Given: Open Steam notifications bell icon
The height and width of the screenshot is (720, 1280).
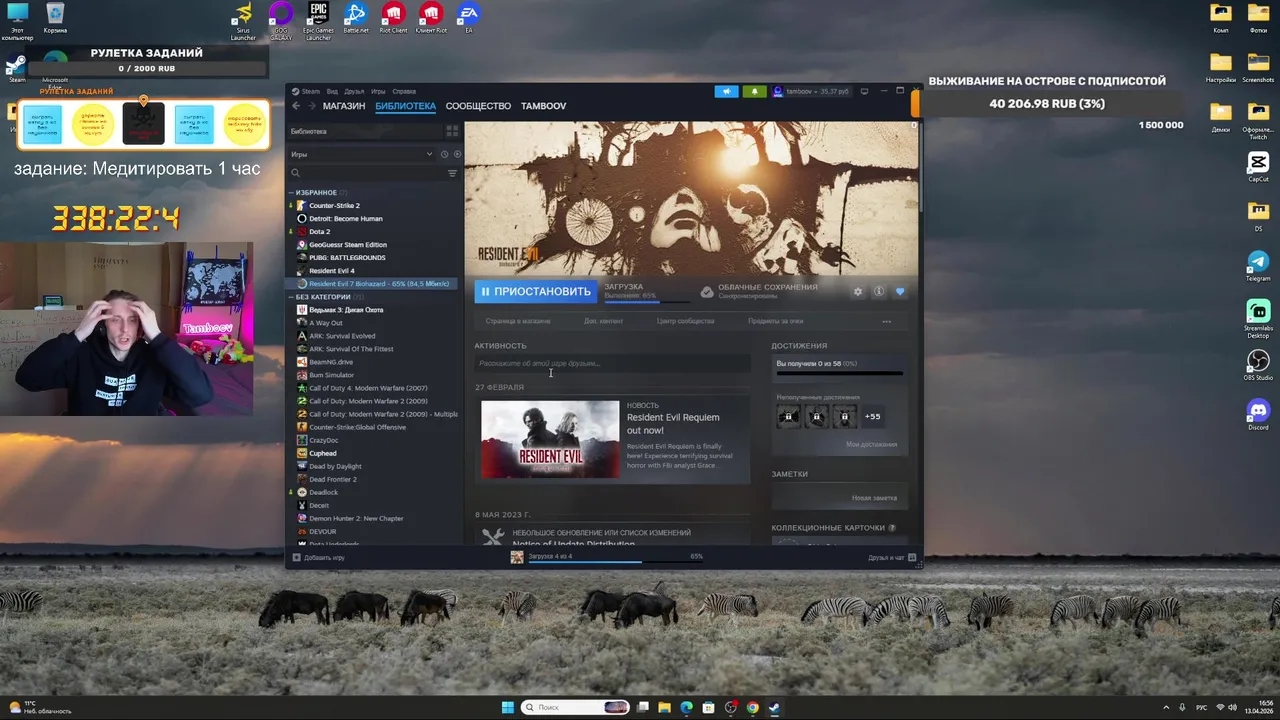Looking at the screenshot, I should pos(754,91).
